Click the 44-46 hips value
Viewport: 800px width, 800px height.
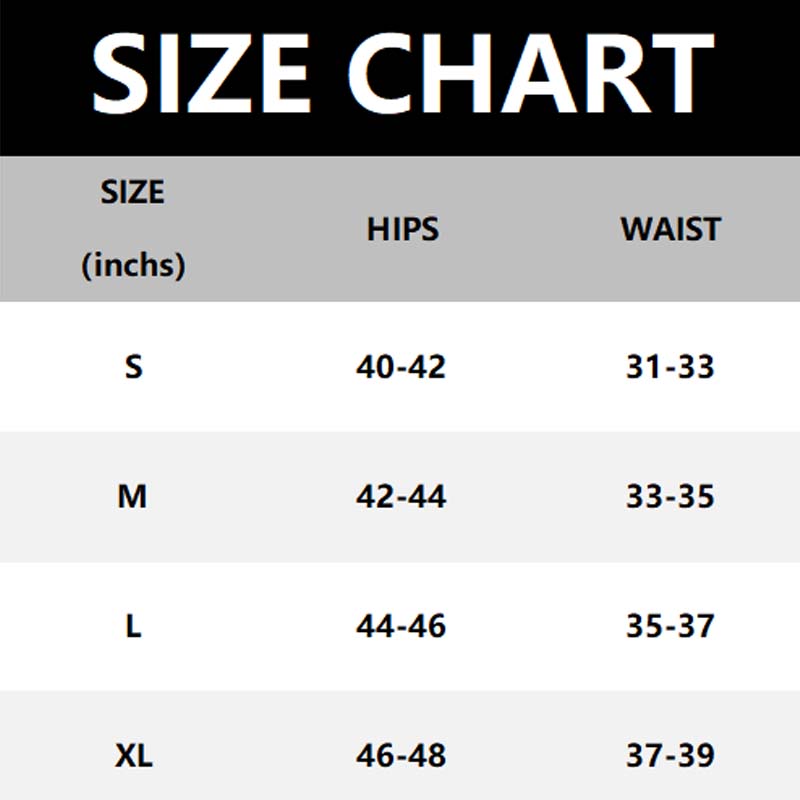coord(401,626)
